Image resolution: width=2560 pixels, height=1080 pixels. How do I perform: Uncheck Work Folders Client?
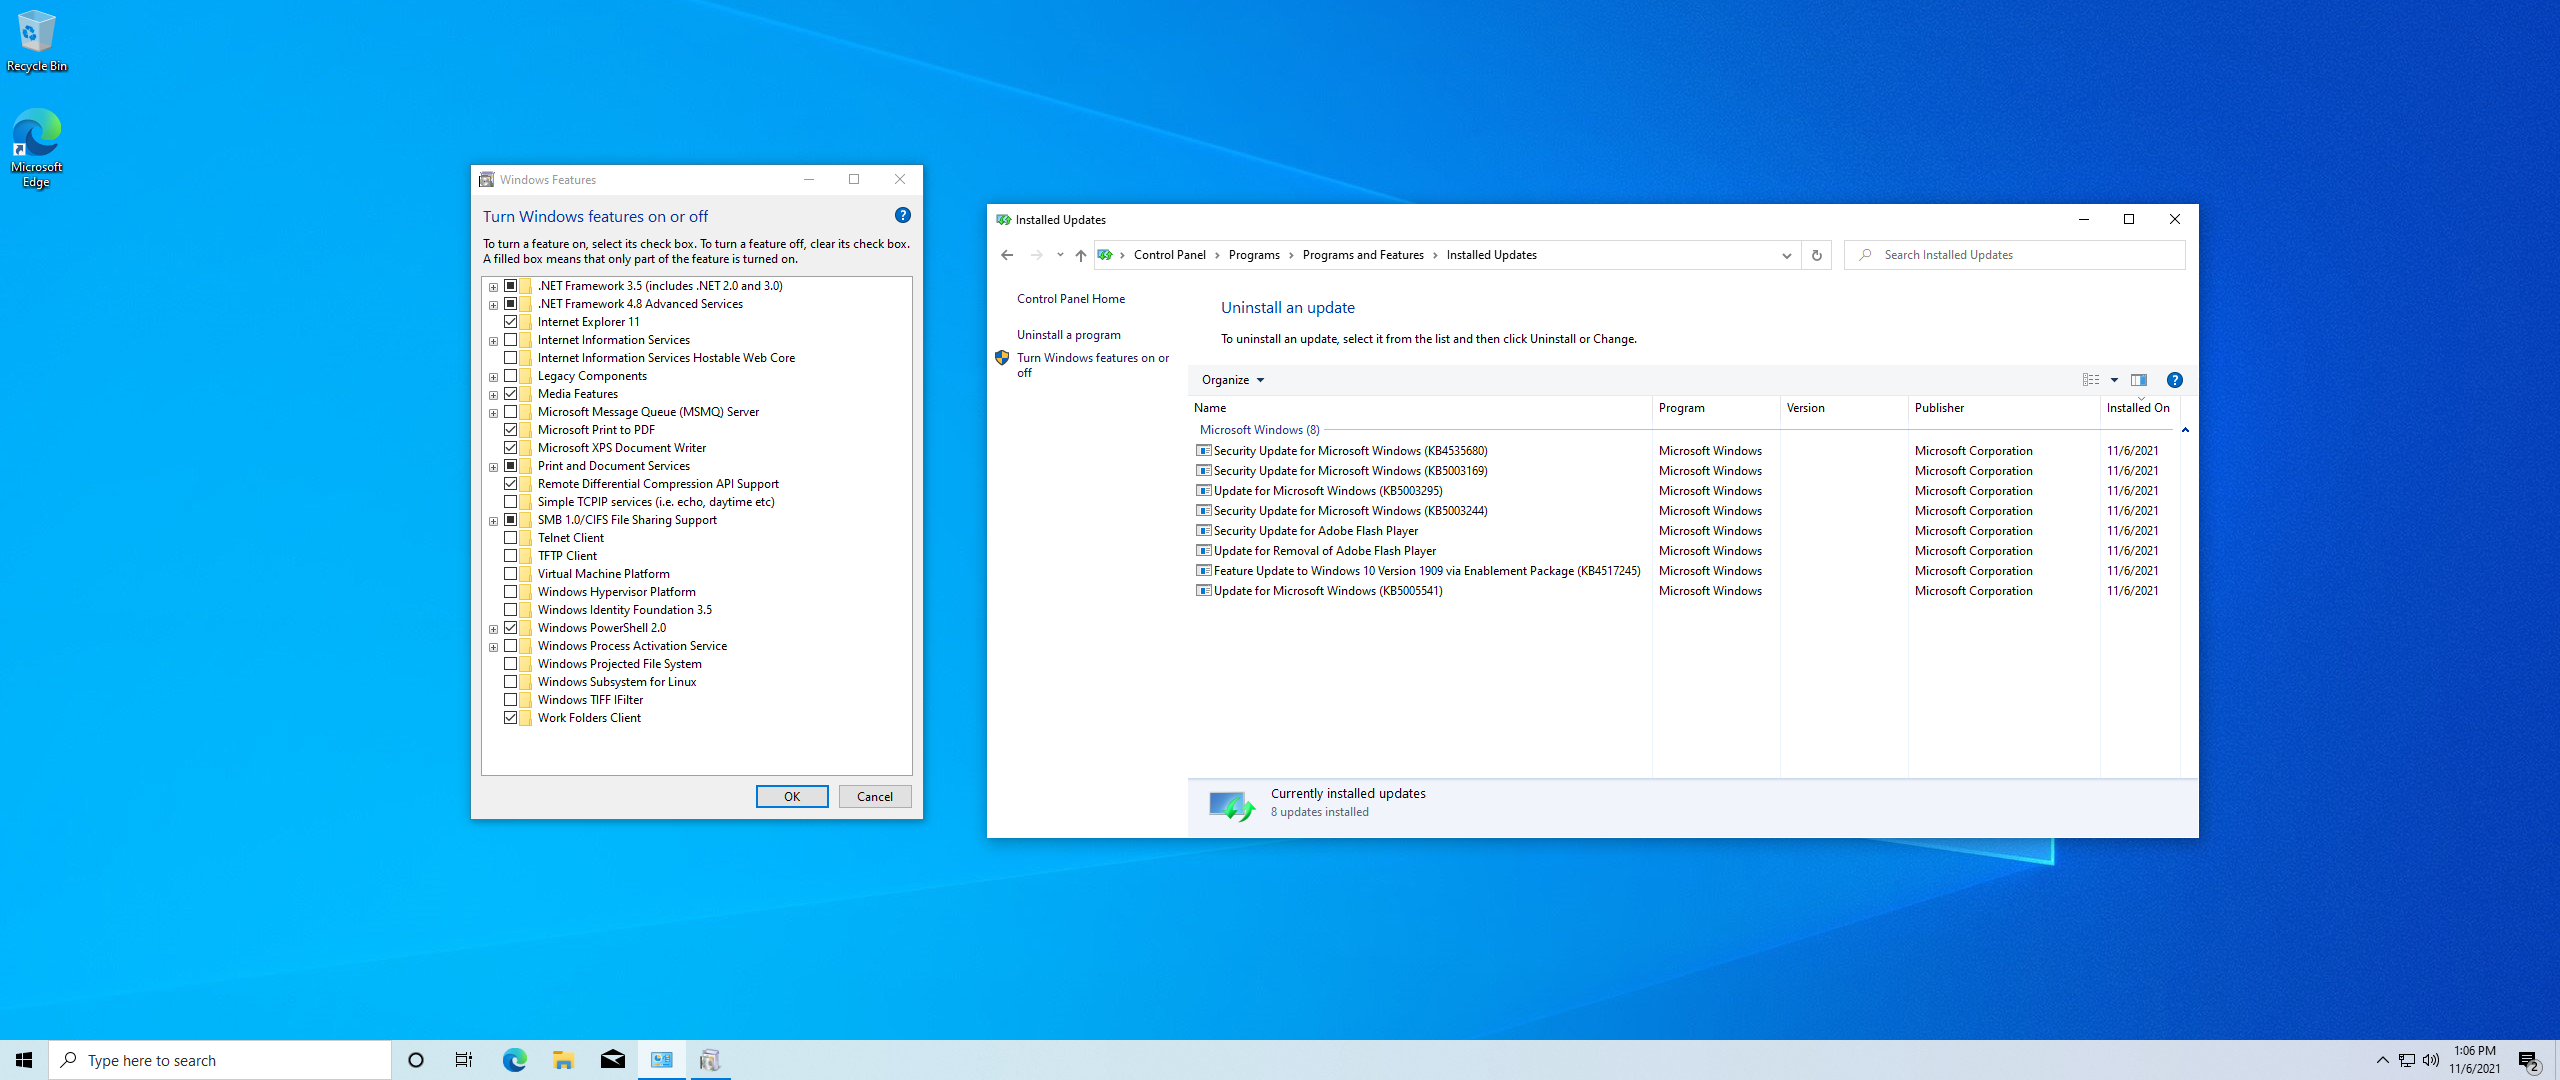(x=511, y=718)
